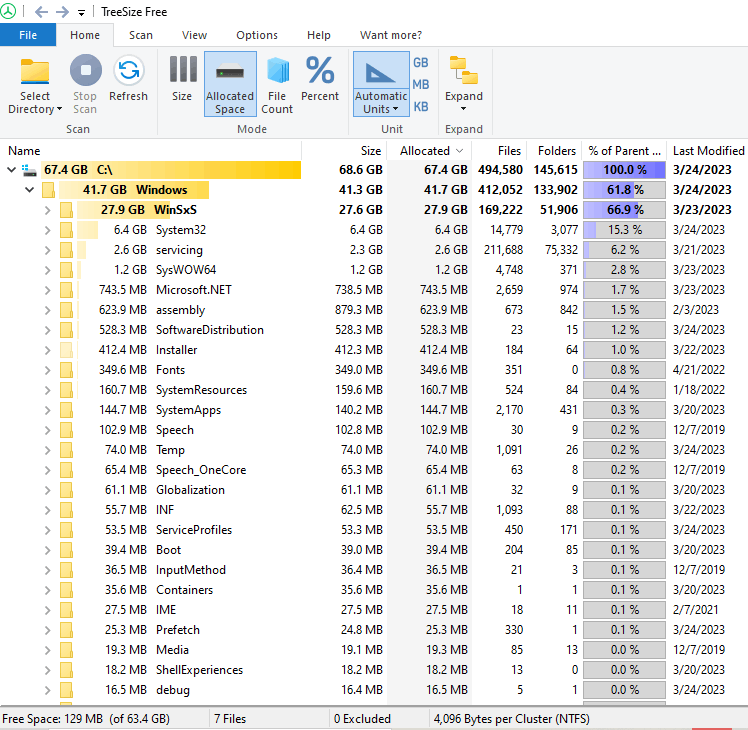Click the debug folder icon
The image size is (748, 730).
point(66,690)
